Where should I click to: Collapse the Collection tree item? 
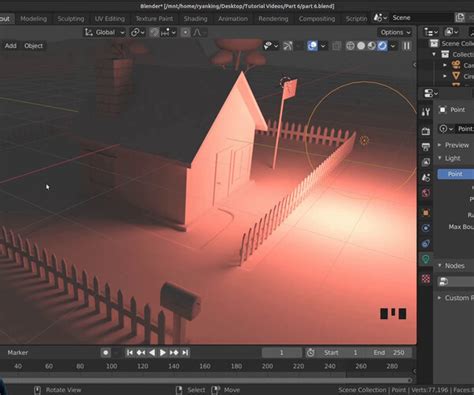tap(434, 54)
